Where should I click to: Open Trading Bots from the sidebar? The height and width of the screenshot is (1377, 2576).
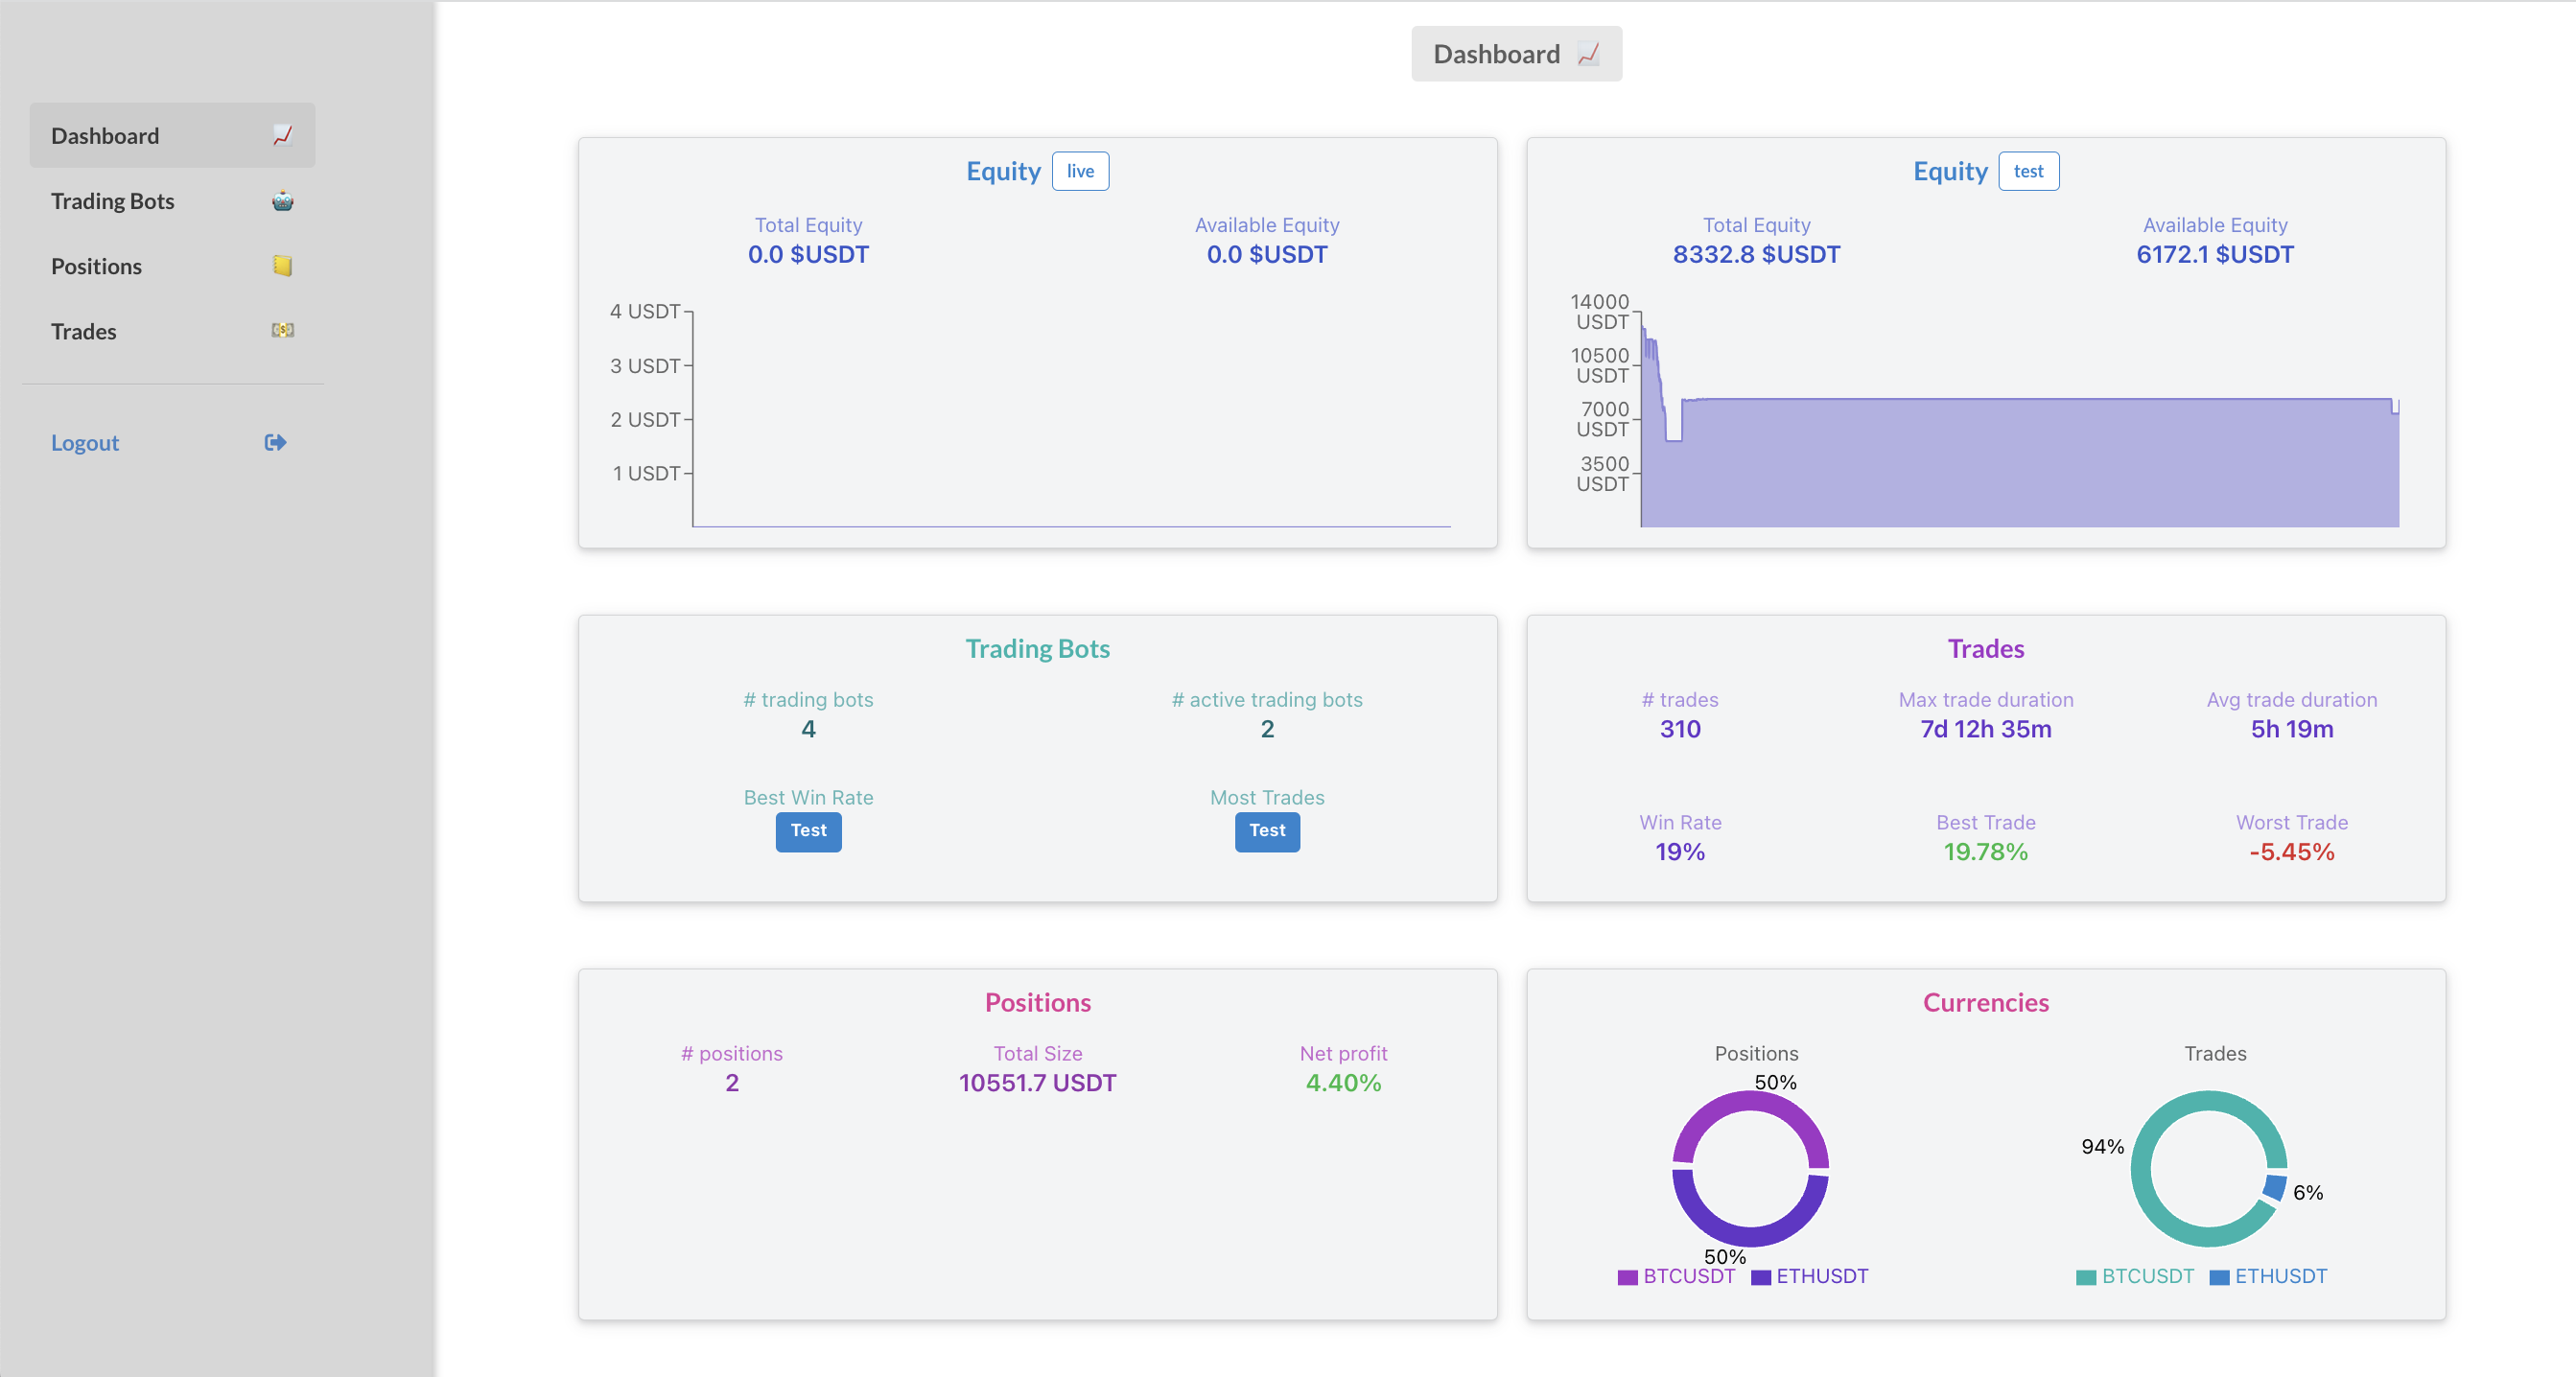tap(113, 201)
